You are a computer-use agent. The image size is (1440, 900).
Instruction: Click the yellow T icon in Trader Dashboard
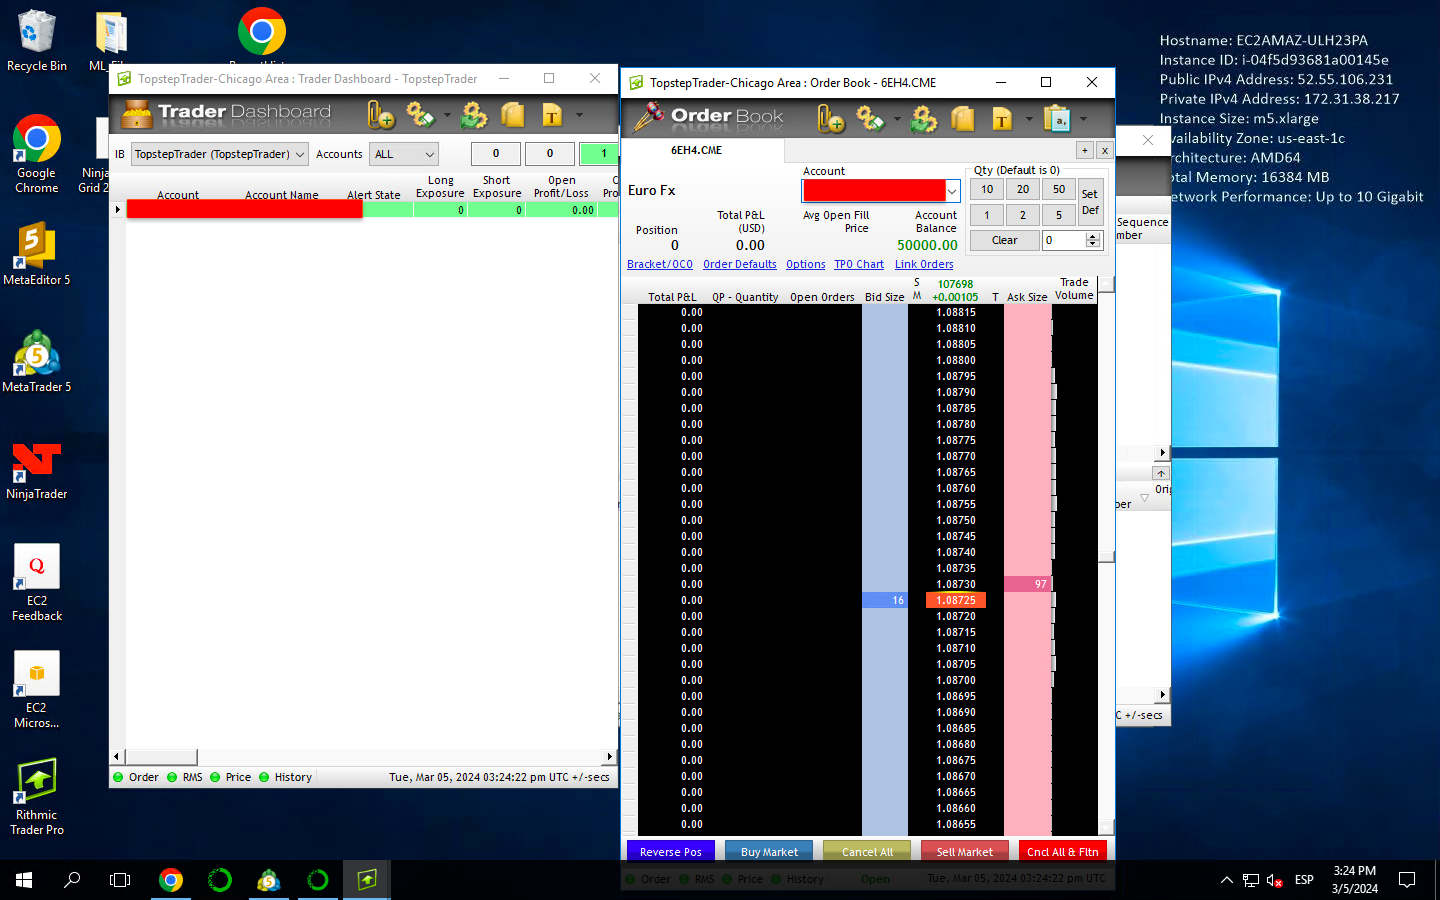pos(552,115)
